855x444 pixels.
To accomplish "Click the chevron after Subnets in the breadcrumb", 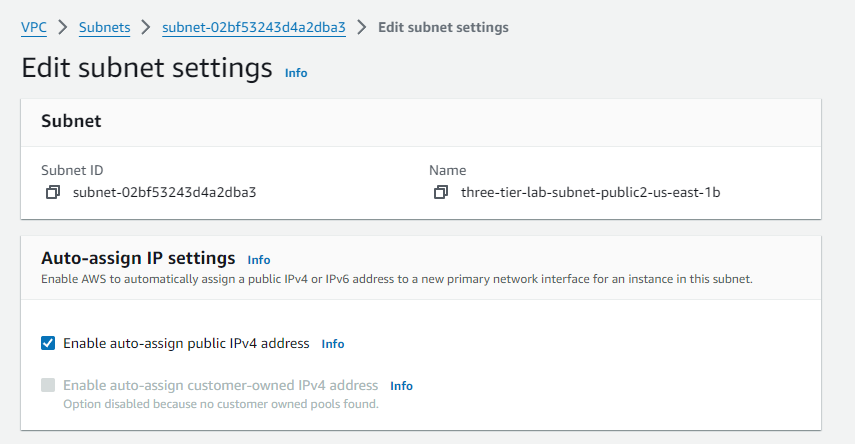I will 146,27.
